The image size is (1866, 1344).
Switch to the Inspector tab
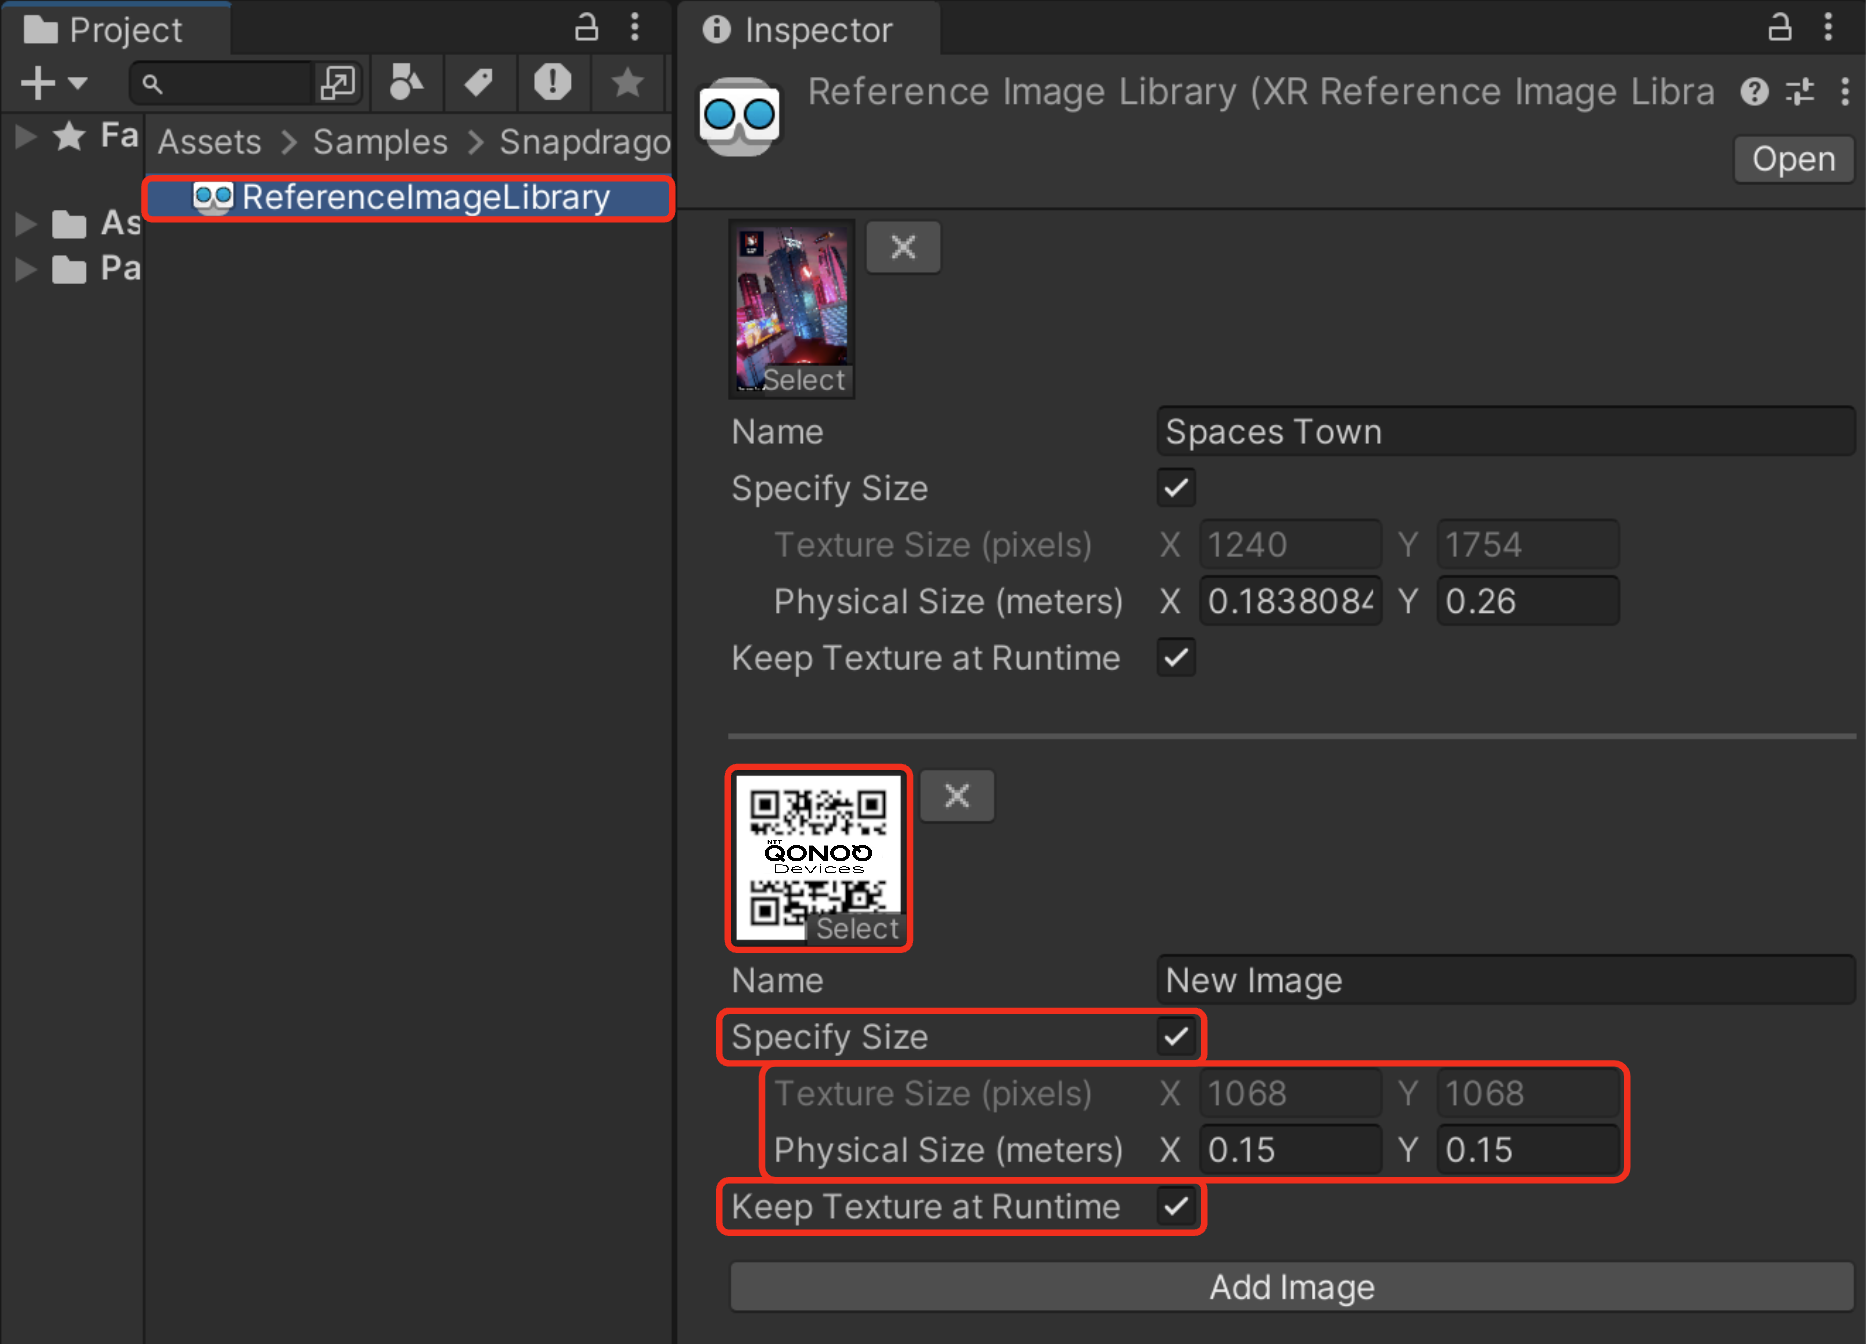(x=808, y=29)
